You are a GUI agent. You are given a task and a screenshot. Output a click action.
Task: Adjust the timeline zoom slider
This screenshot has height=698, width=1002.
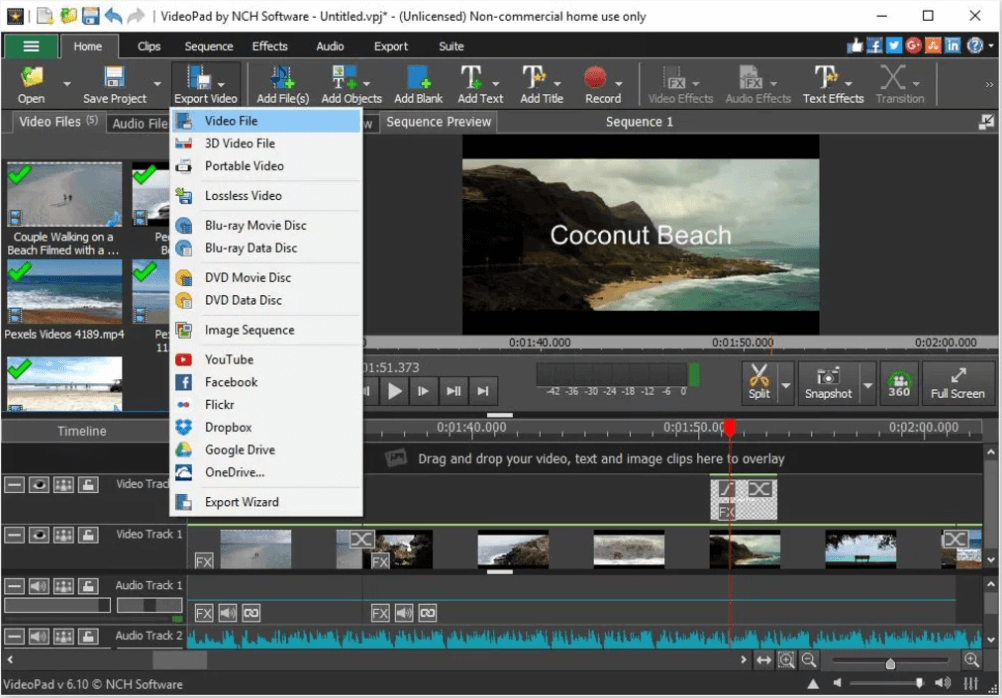coord(889,662)
